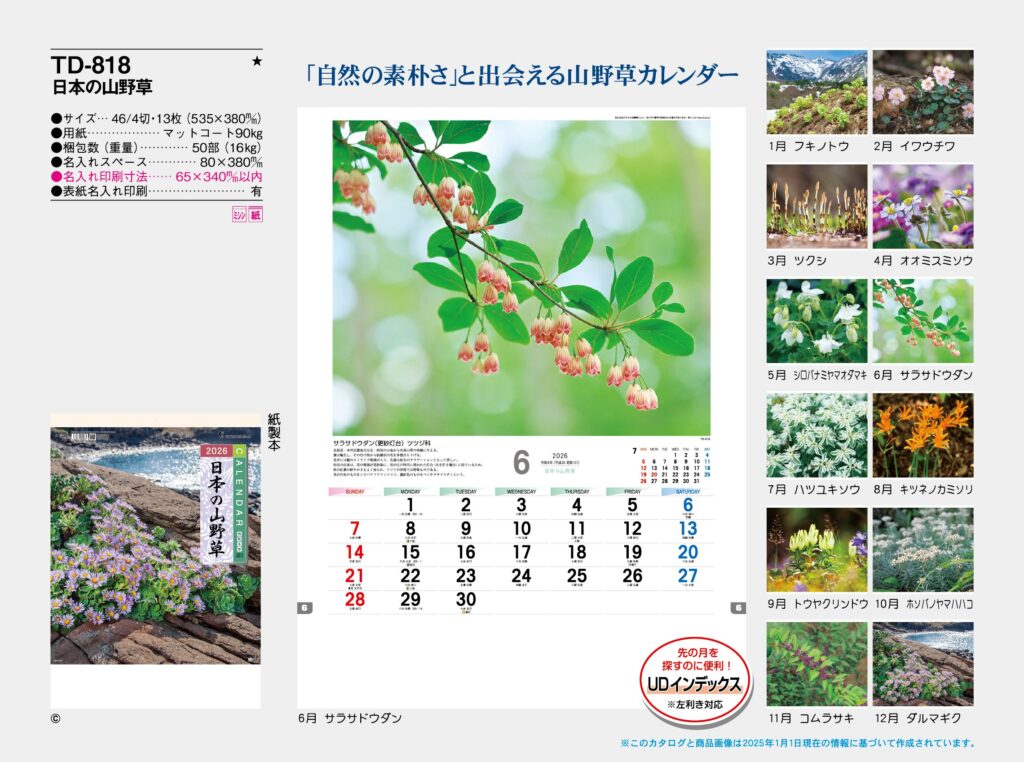1024x762 pixels.
Task: Click the pink ミシン badge icon
Action: point(238,214)
